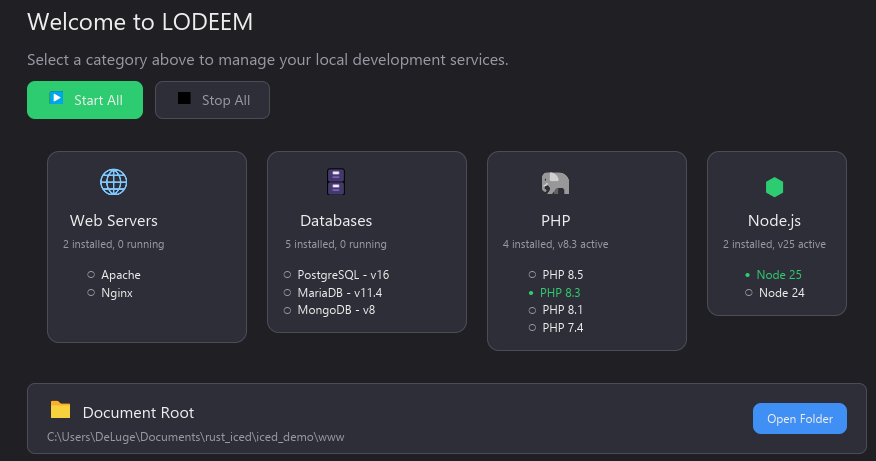Click the PHP elephant icon
876x461 pixels.
click(x=555, y=183)
